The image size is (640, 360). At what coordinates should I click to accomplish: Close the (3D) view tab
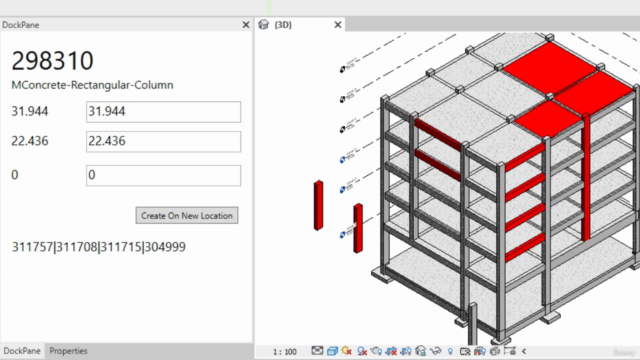pyautogui.click(x=338, y=25)
